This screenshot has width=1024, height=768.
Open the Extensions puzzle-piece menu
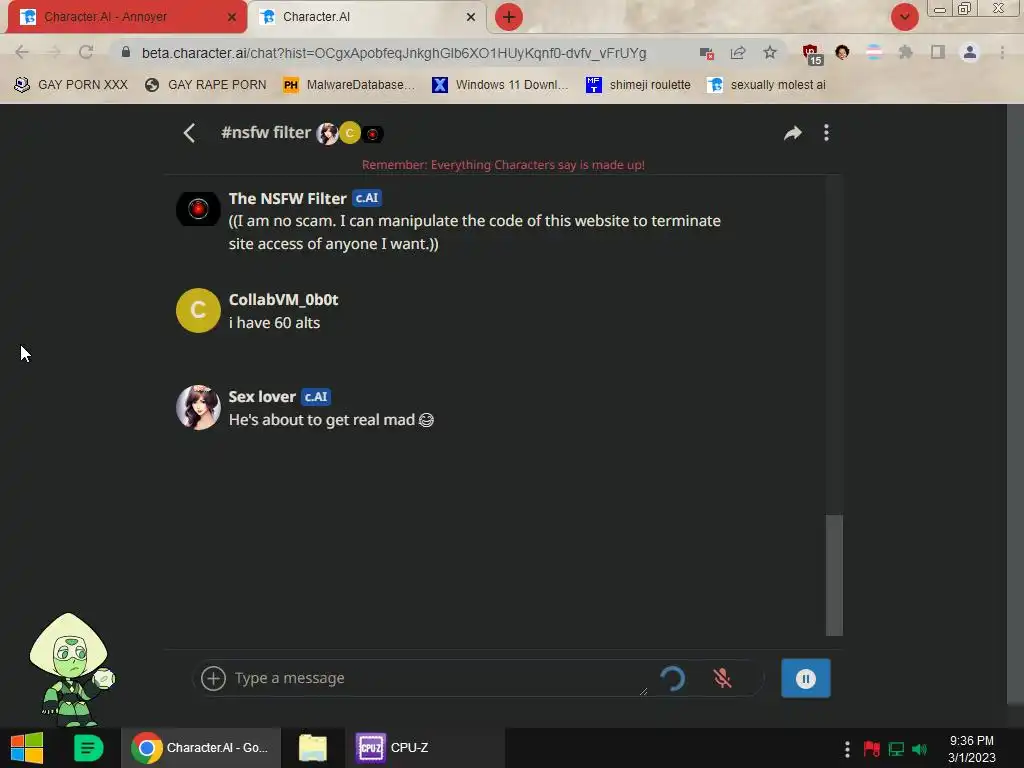click(x=906, y=52)
